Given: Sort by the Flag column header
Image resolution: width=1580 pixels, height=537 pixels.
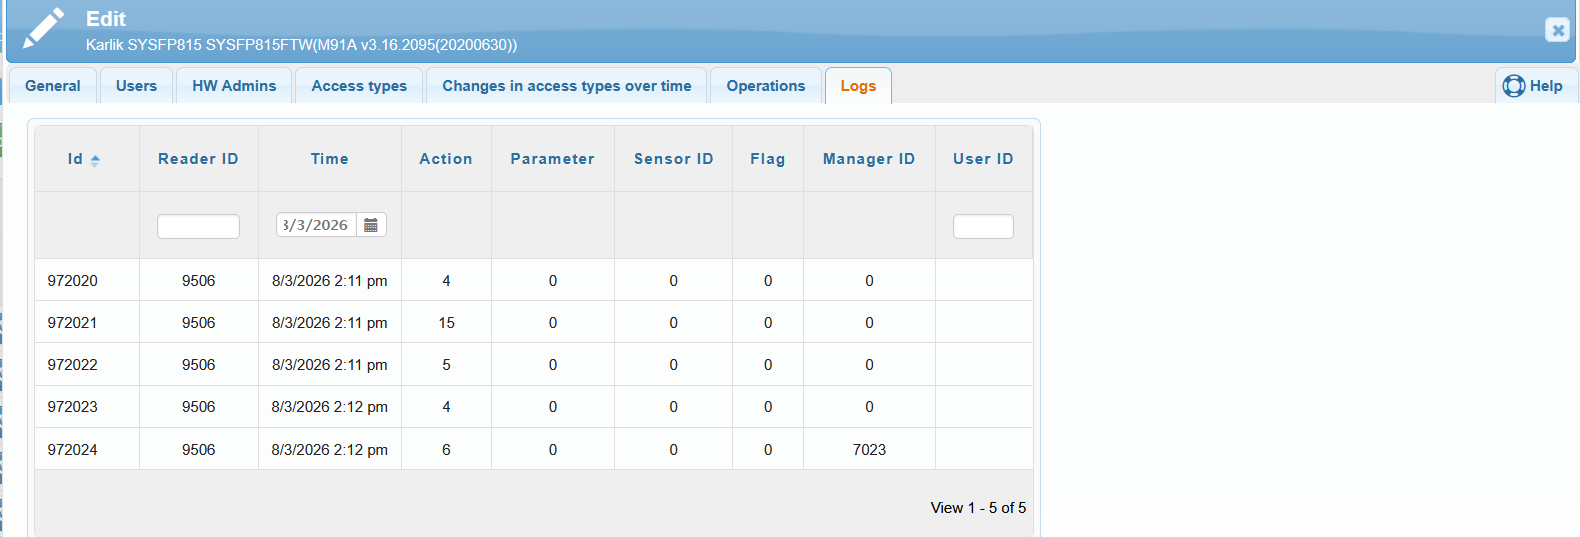Looking at the screenshot, I should (768, 159).
